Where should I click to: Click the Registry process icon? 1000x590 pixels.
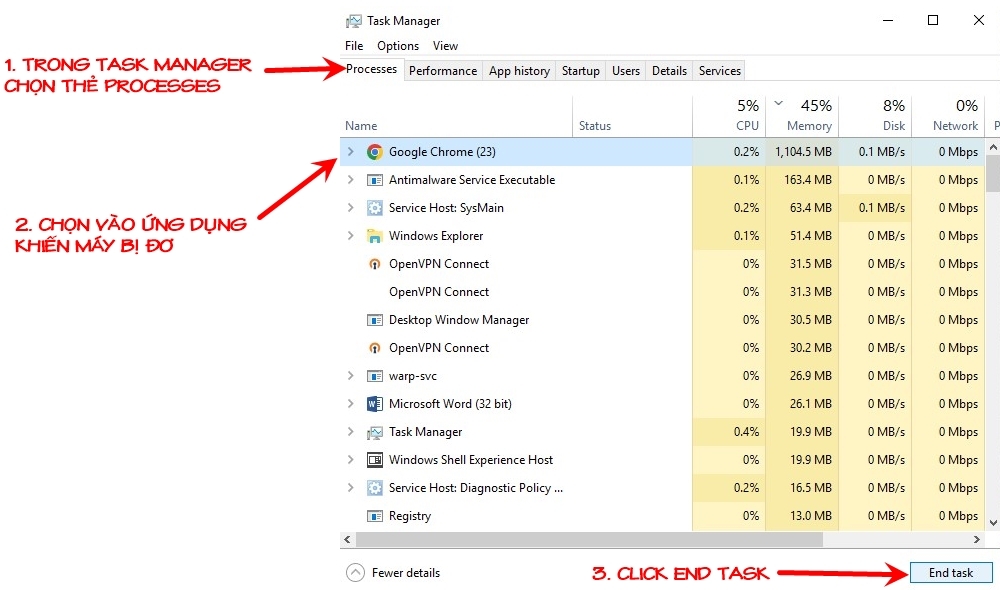tap(375, 516)
